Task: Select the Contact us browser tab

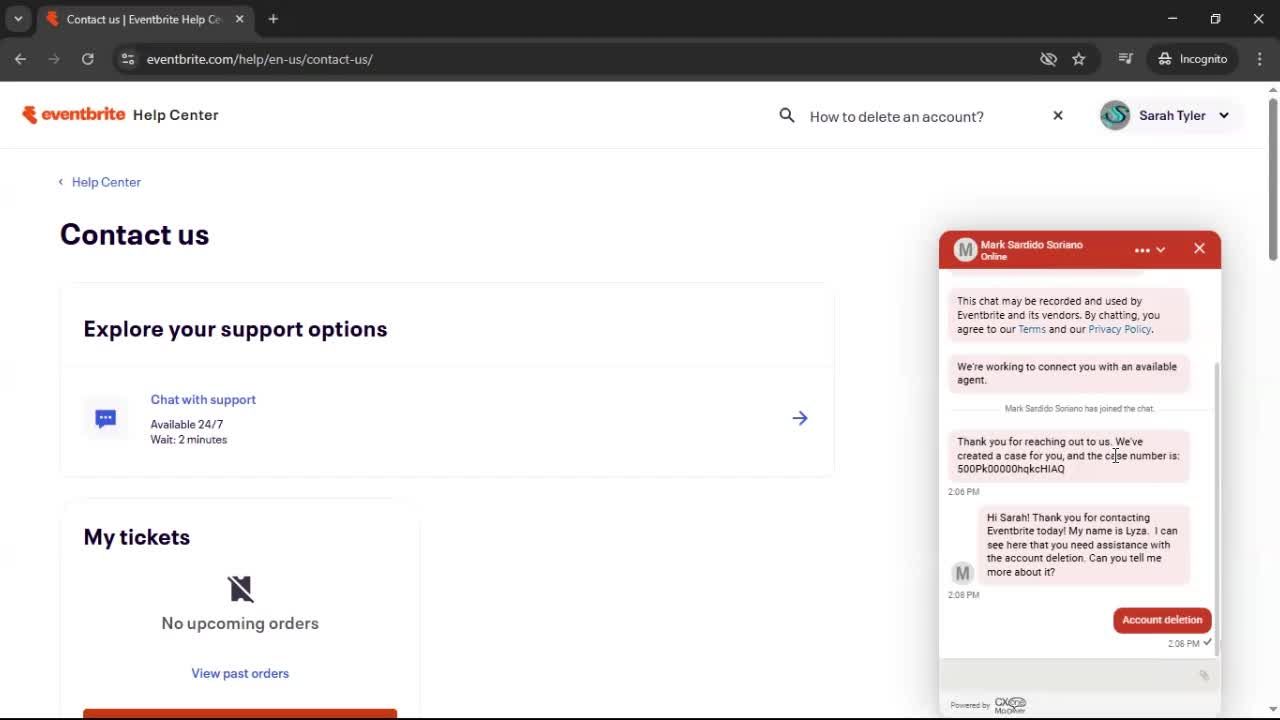Action: tap(143, 19)
